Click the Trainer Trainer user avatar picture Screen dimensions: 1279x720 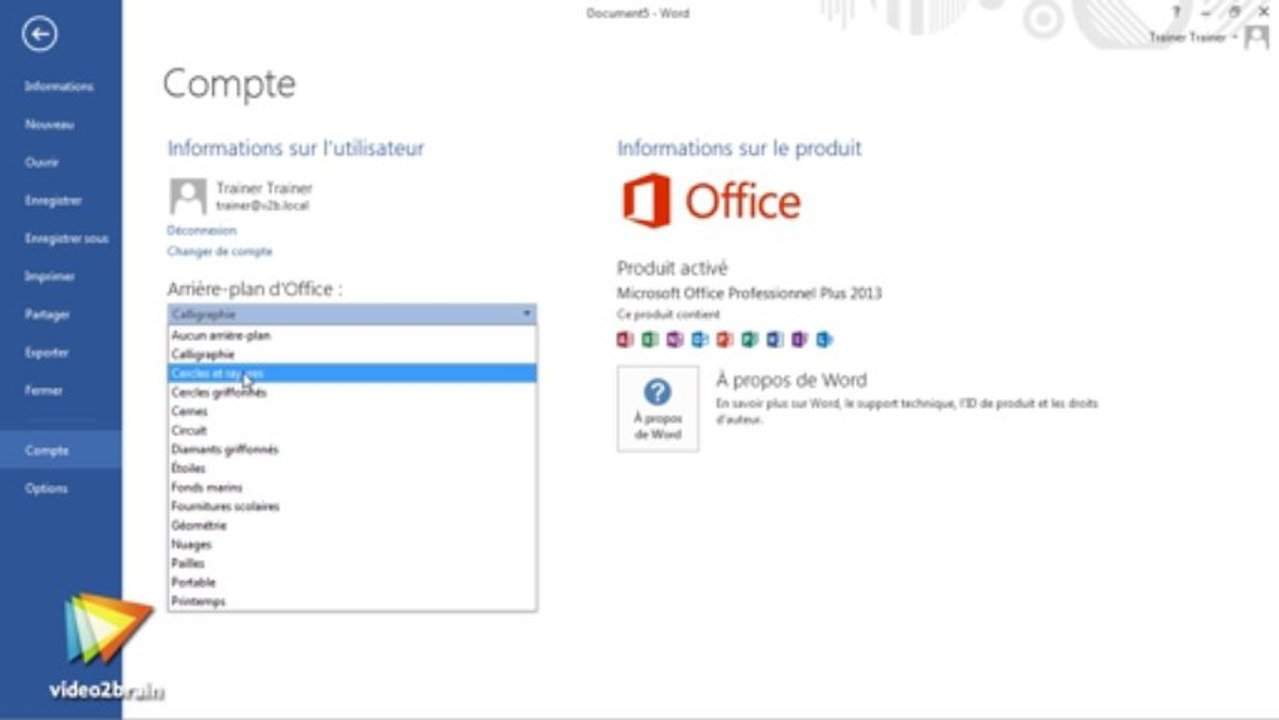pyautogui.click(x=188, y=196)
